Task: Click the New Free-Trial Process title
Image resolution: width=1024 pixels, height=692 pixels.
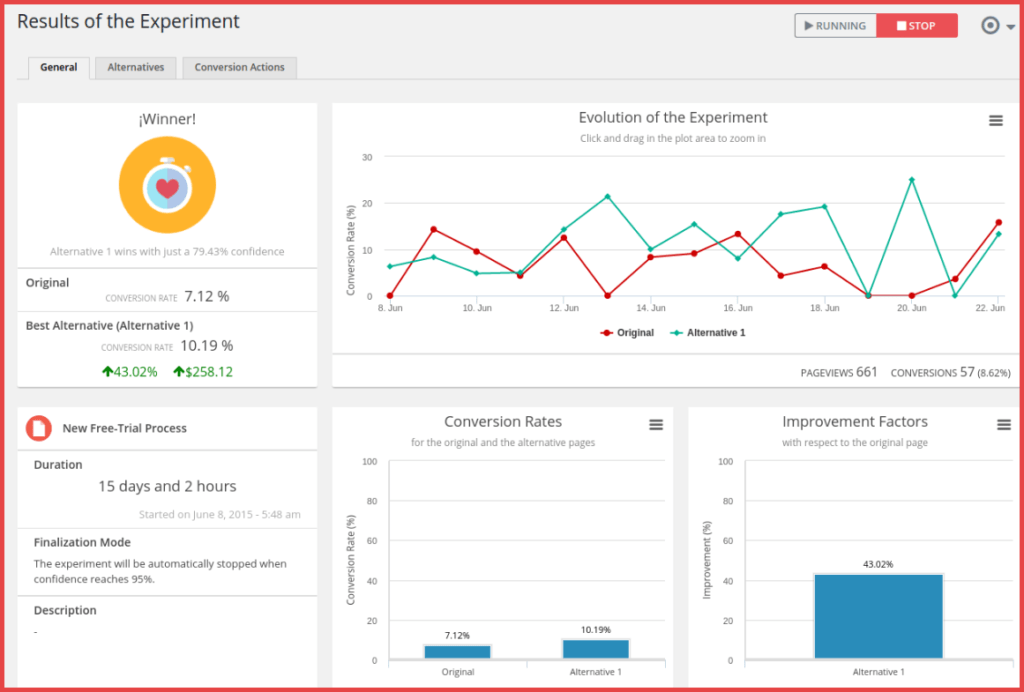Action: [125, 428]
